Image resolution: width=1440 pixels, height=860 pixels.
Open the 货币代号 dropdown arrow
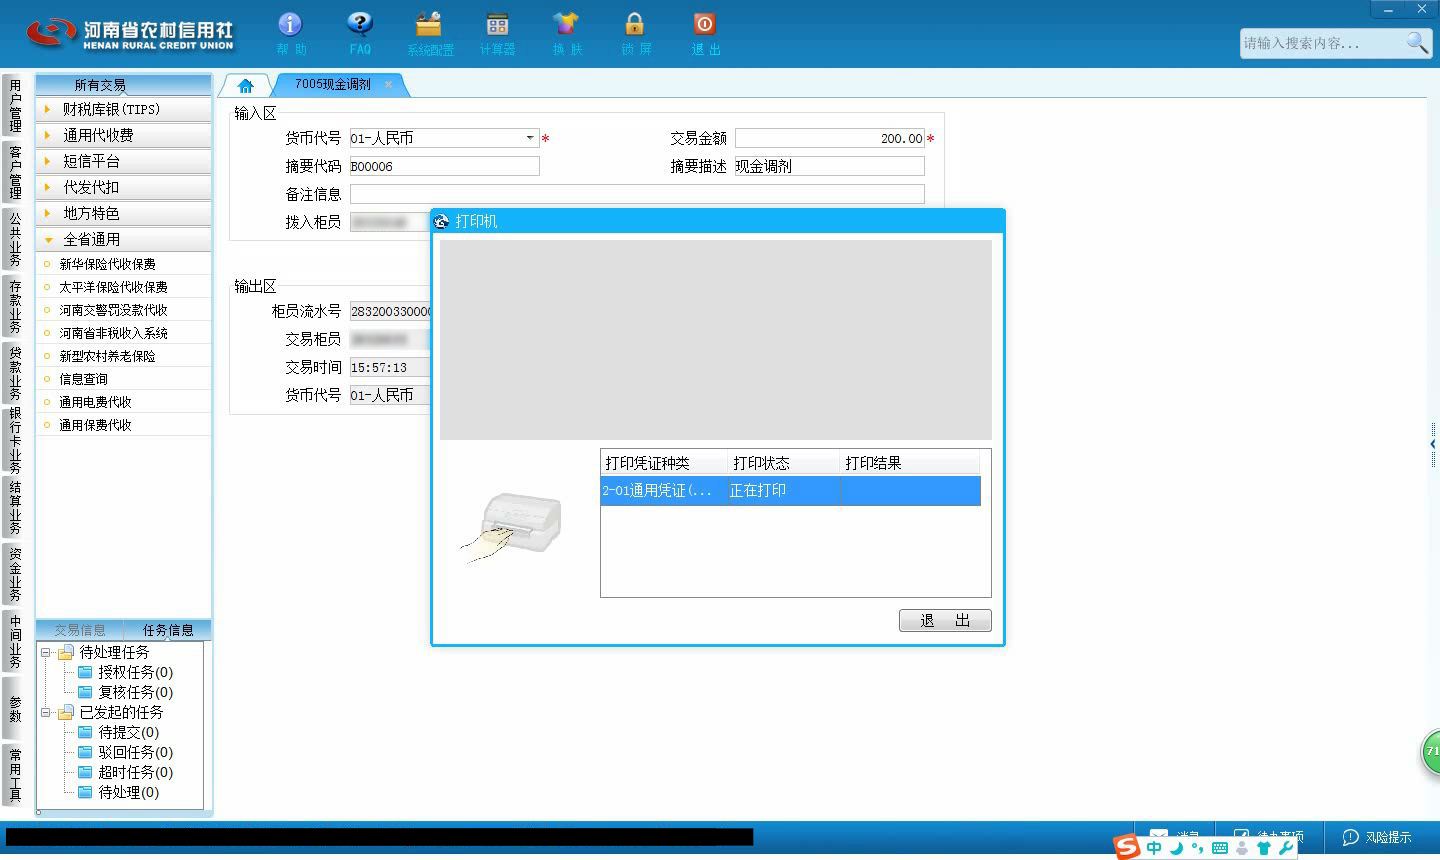pos(530,138)
